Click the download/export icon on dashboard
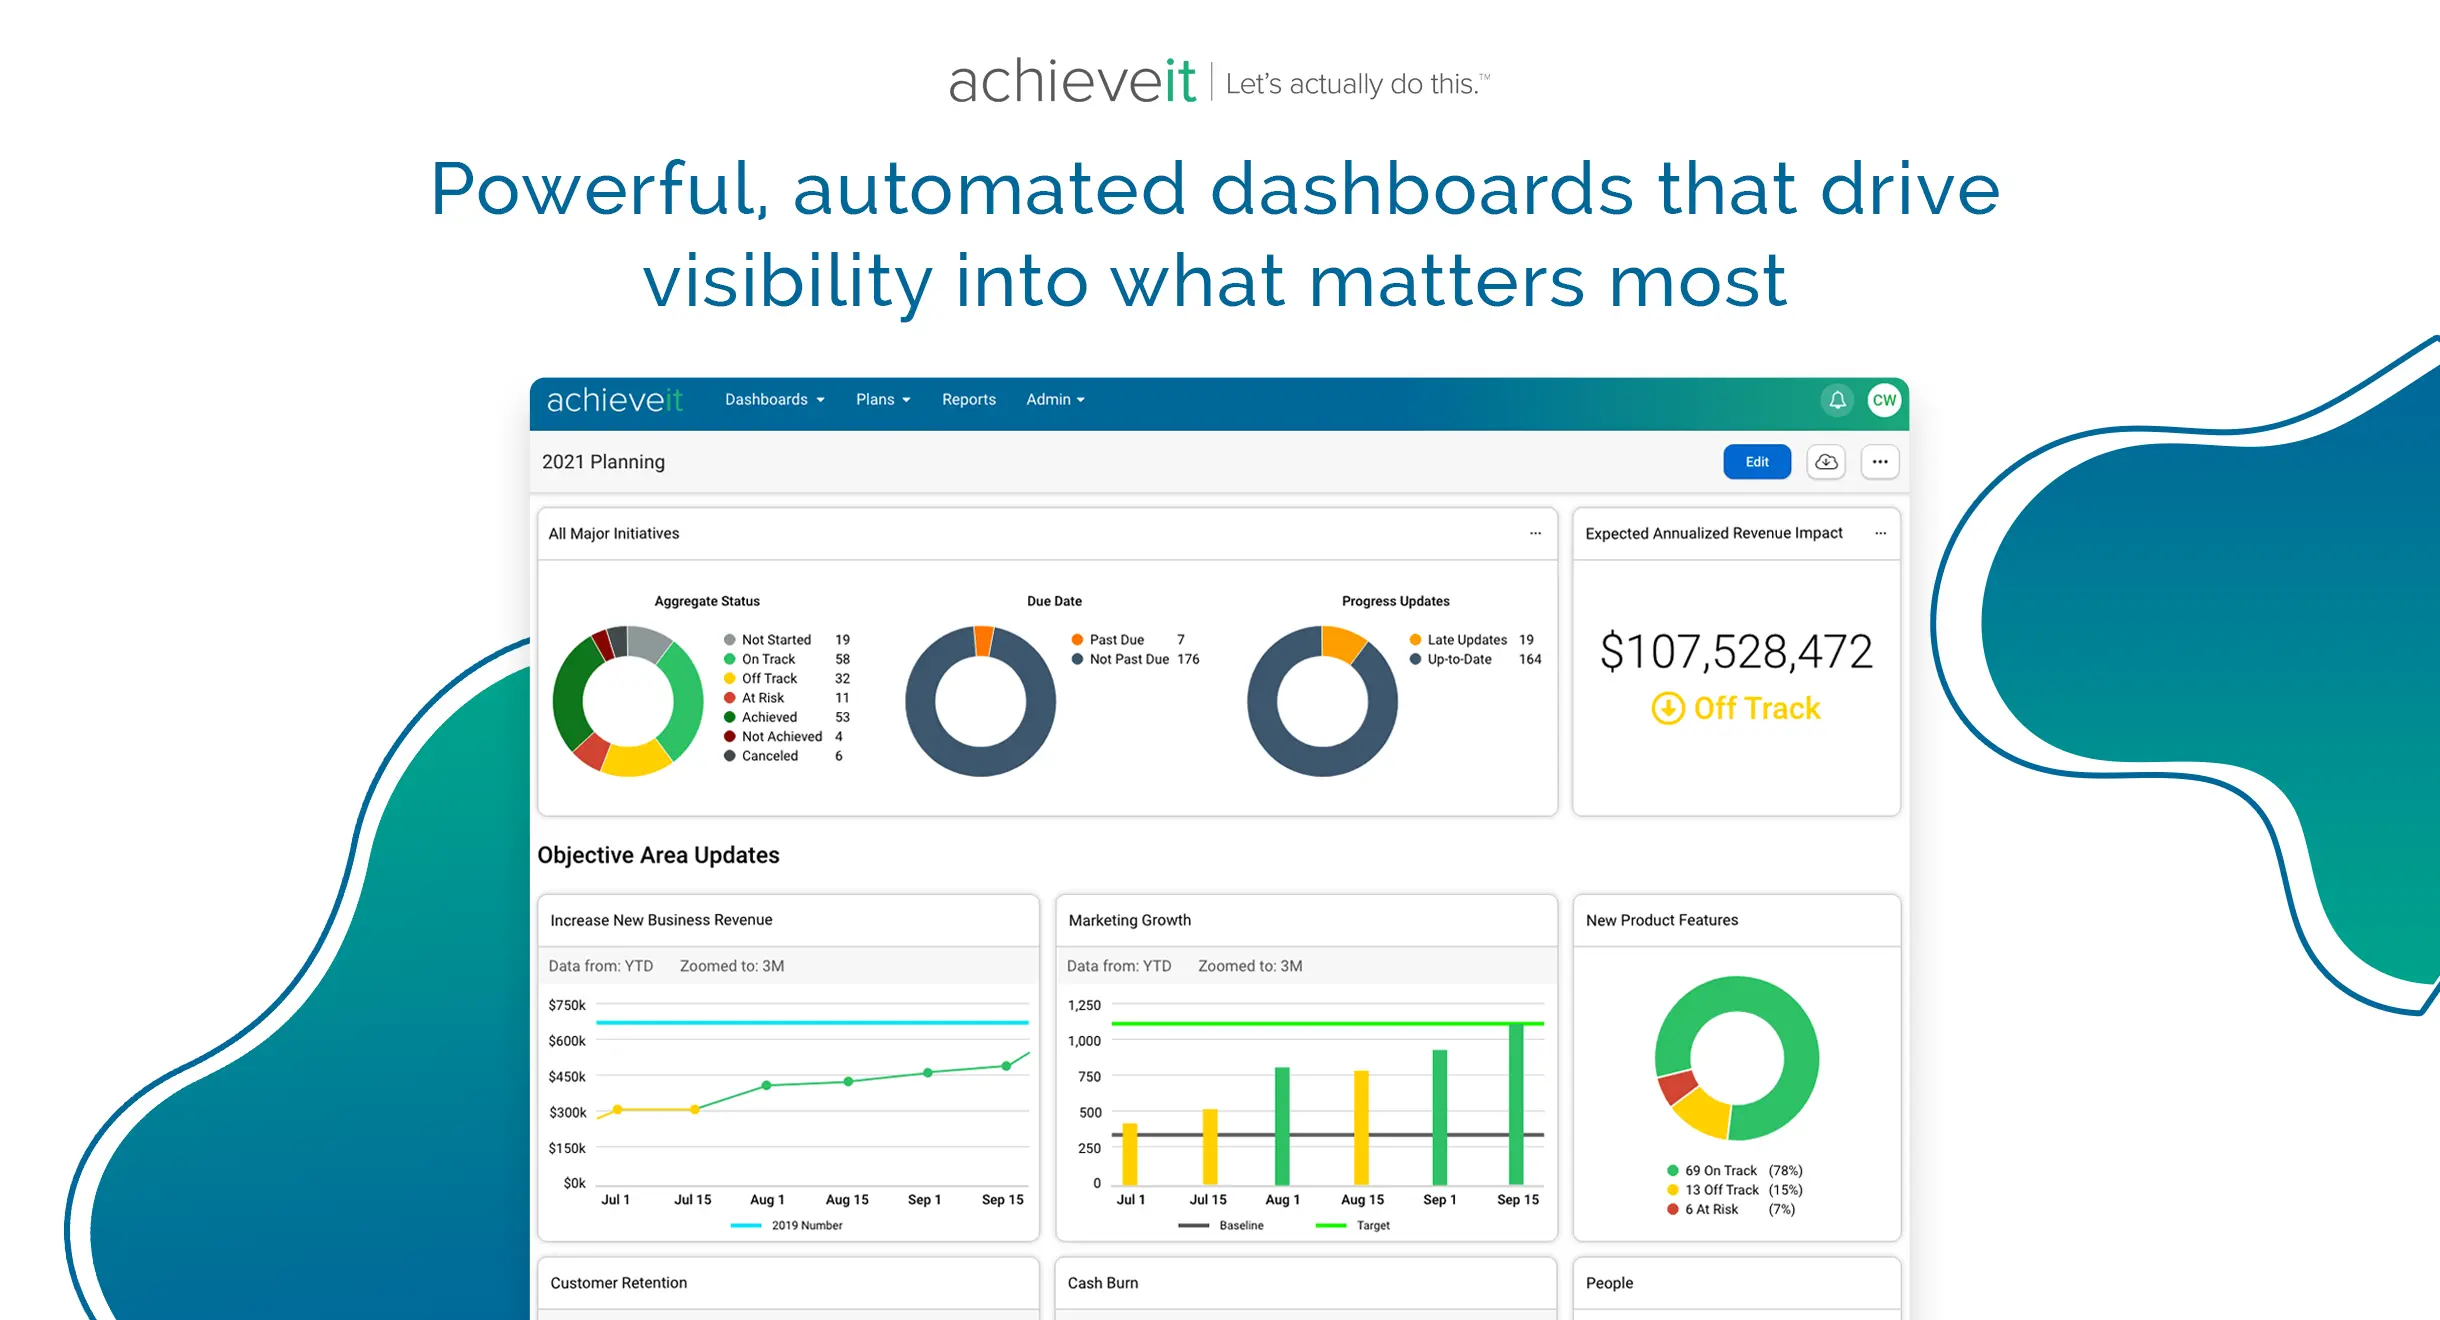Screen dimensions: 2440x1320 [x=1822, y=462]
